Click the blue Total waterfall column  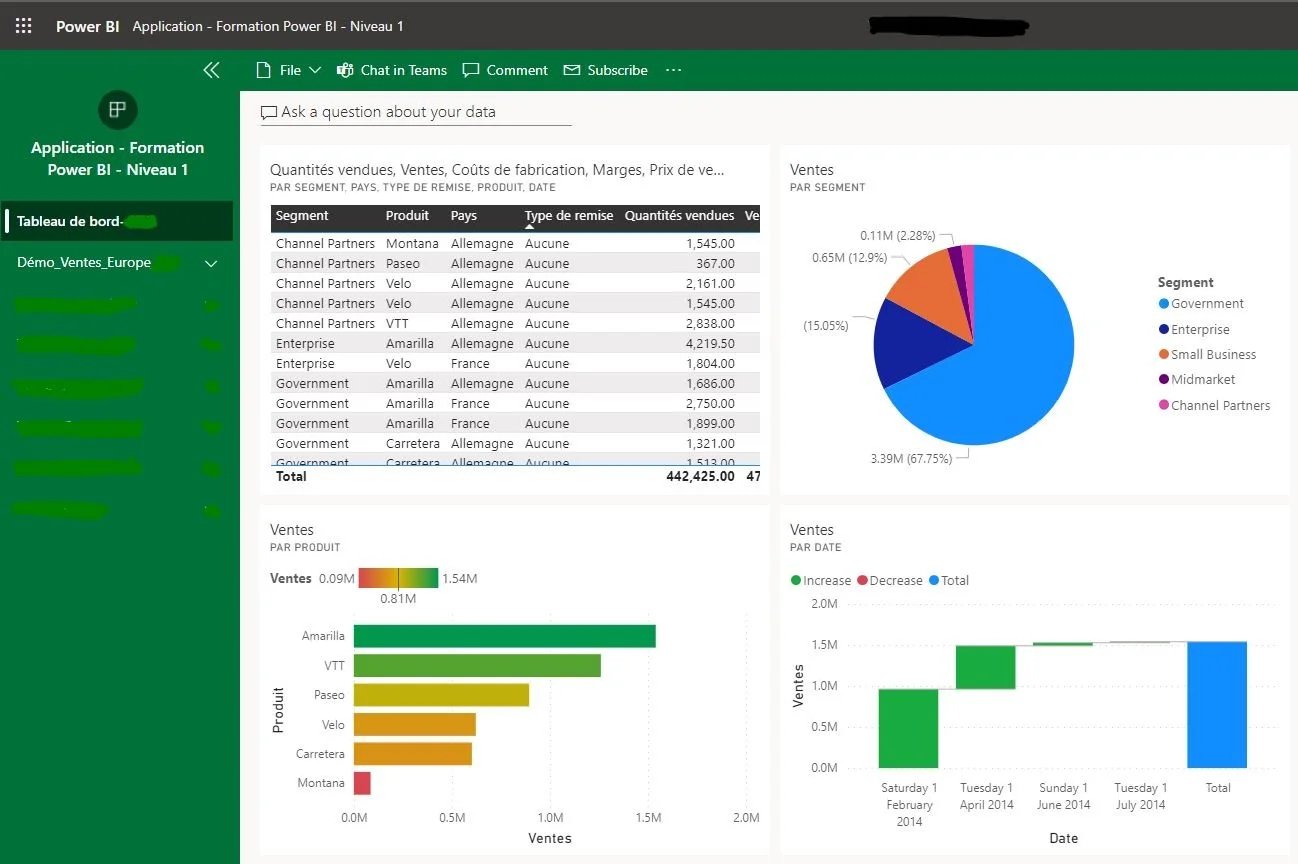(x=1217, y=705)
